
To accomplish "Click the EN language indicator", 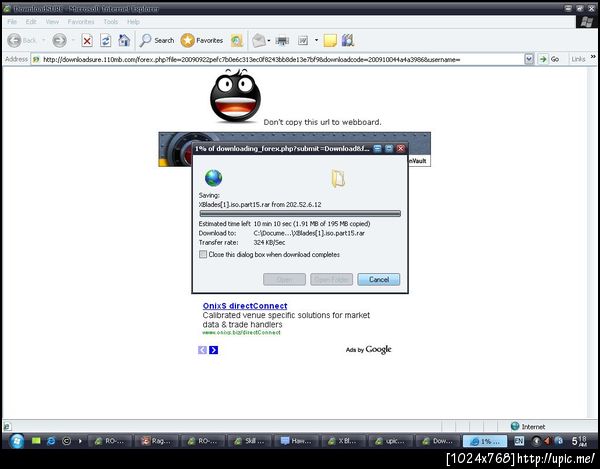I will pos(518,441).
